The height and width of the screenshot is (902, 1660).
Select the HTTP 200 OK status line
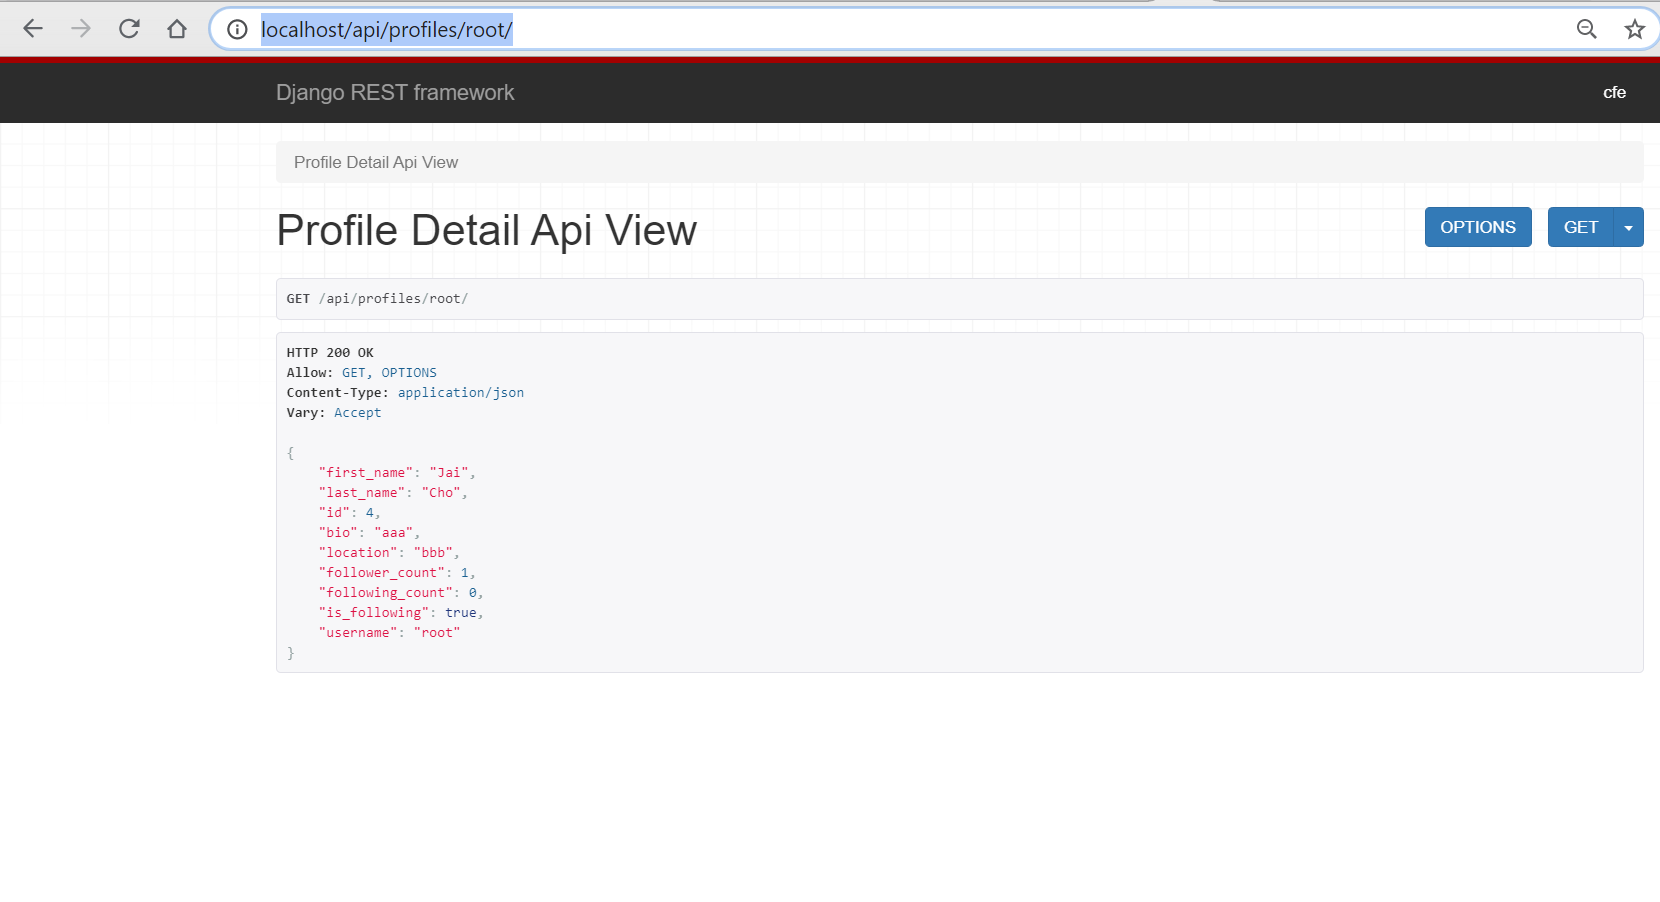(x=330, y=353)
